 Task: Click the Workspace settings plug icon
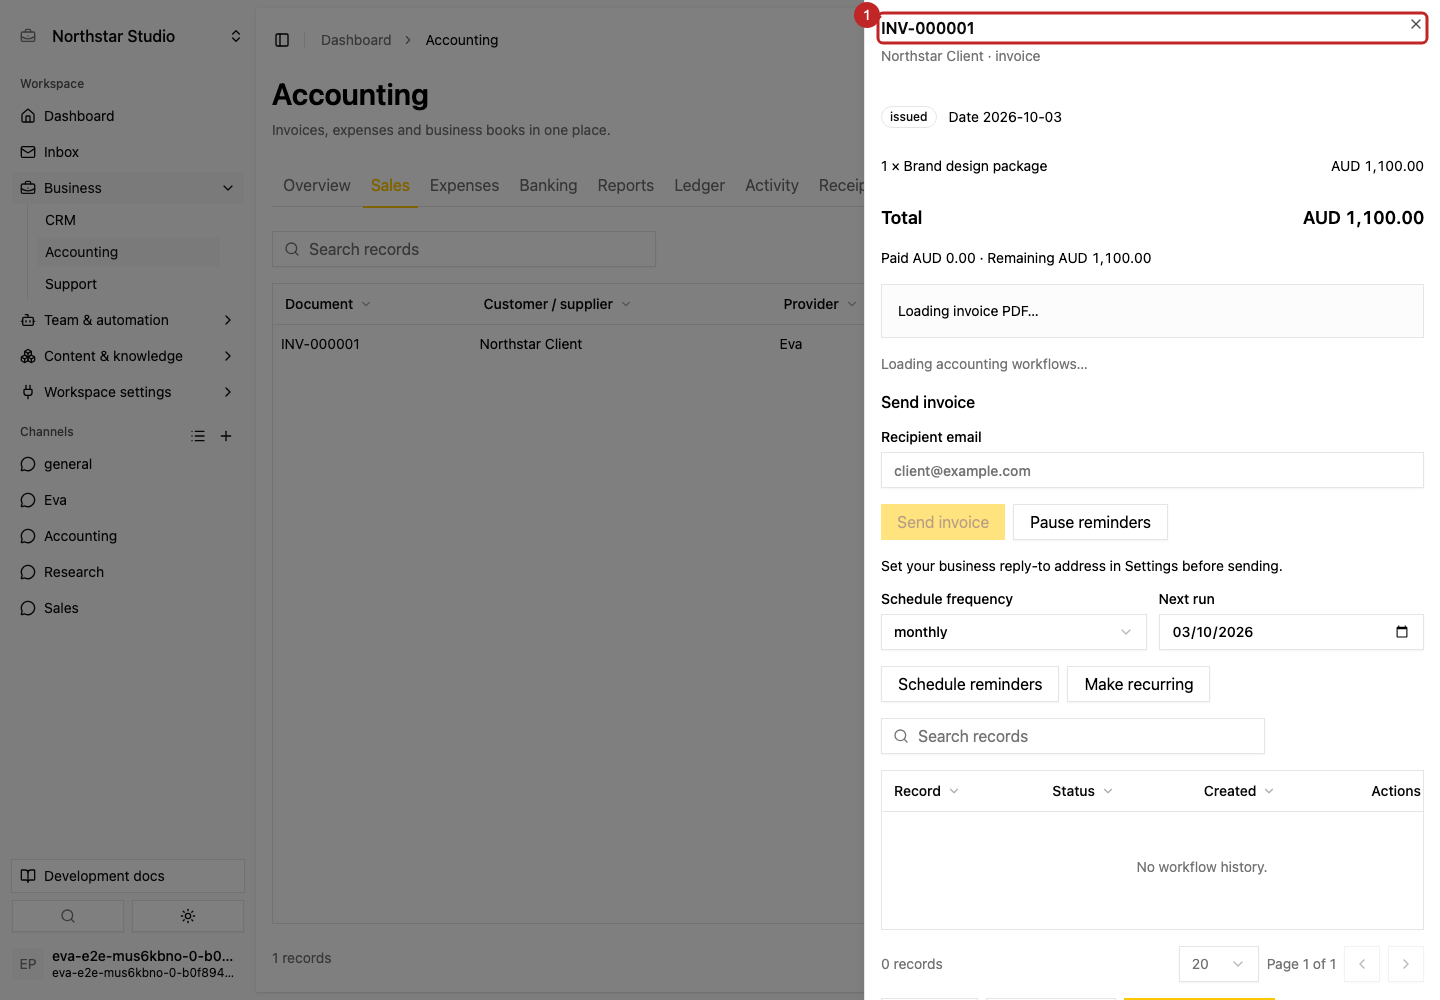[28, 392]
